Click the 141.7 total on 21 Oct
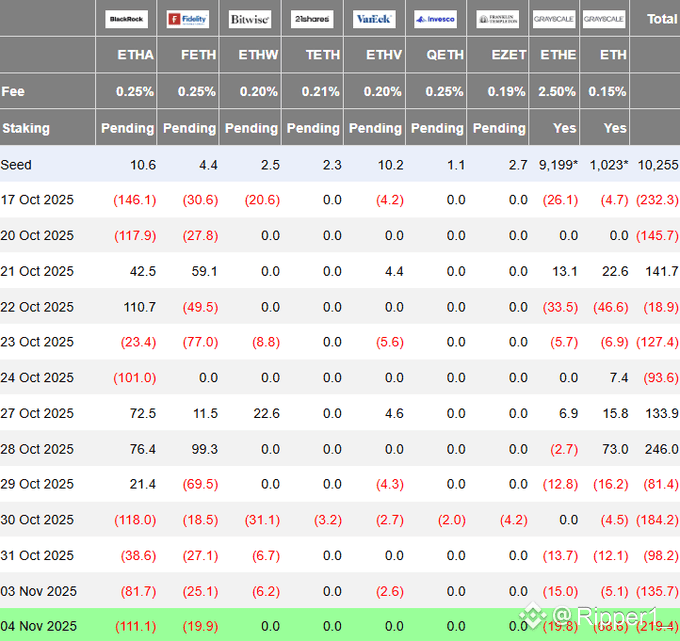Image resolution: width=680 pixels, height=641 pixels. tap(661, 271)
